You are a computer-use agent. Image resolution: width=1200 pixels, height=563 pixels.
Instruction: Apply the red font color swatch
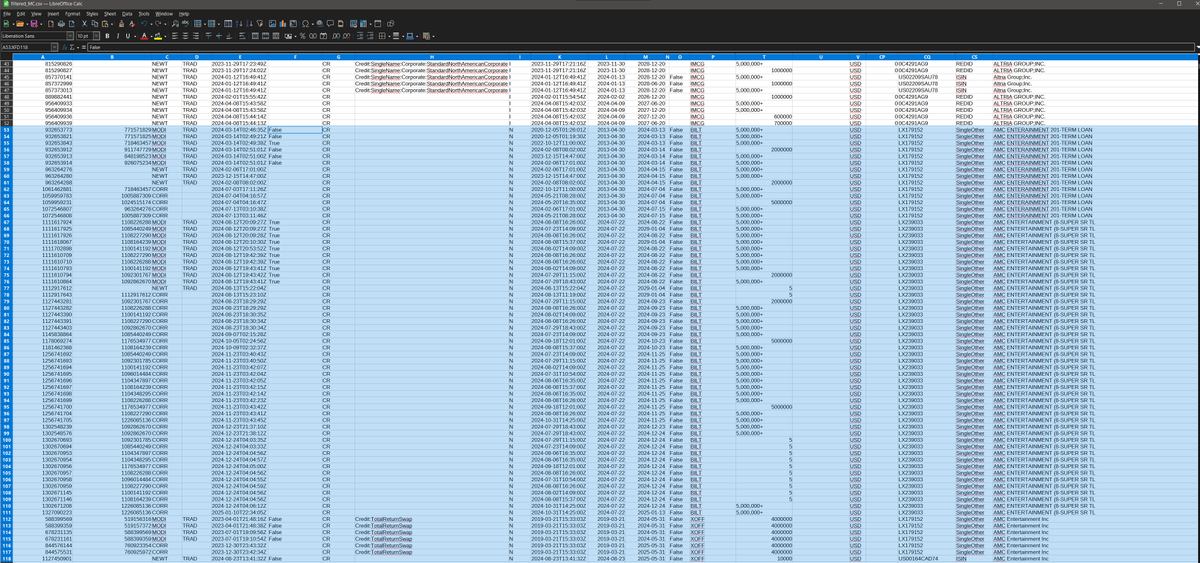[x=144, y=36]
